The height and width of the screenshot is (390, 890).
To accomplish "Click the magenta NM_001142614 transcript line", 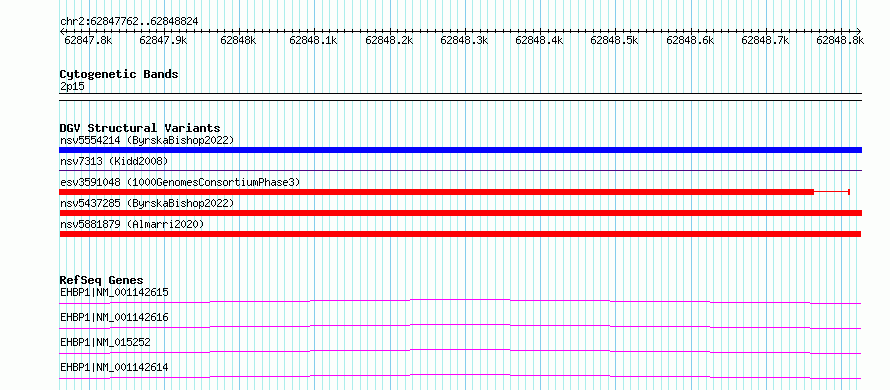I will [x=460, y=376].
